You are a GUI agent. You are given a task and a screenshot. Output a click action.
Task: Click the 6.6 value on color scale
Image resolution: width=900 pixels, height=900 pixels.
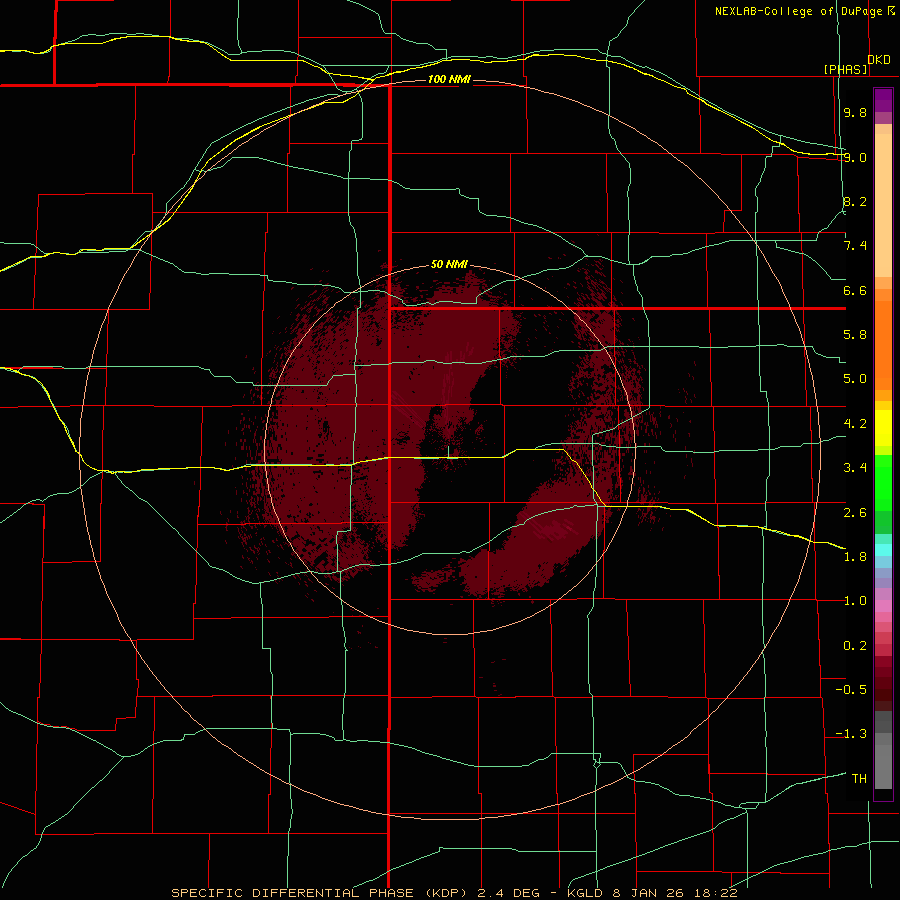(x=855, y=290)
